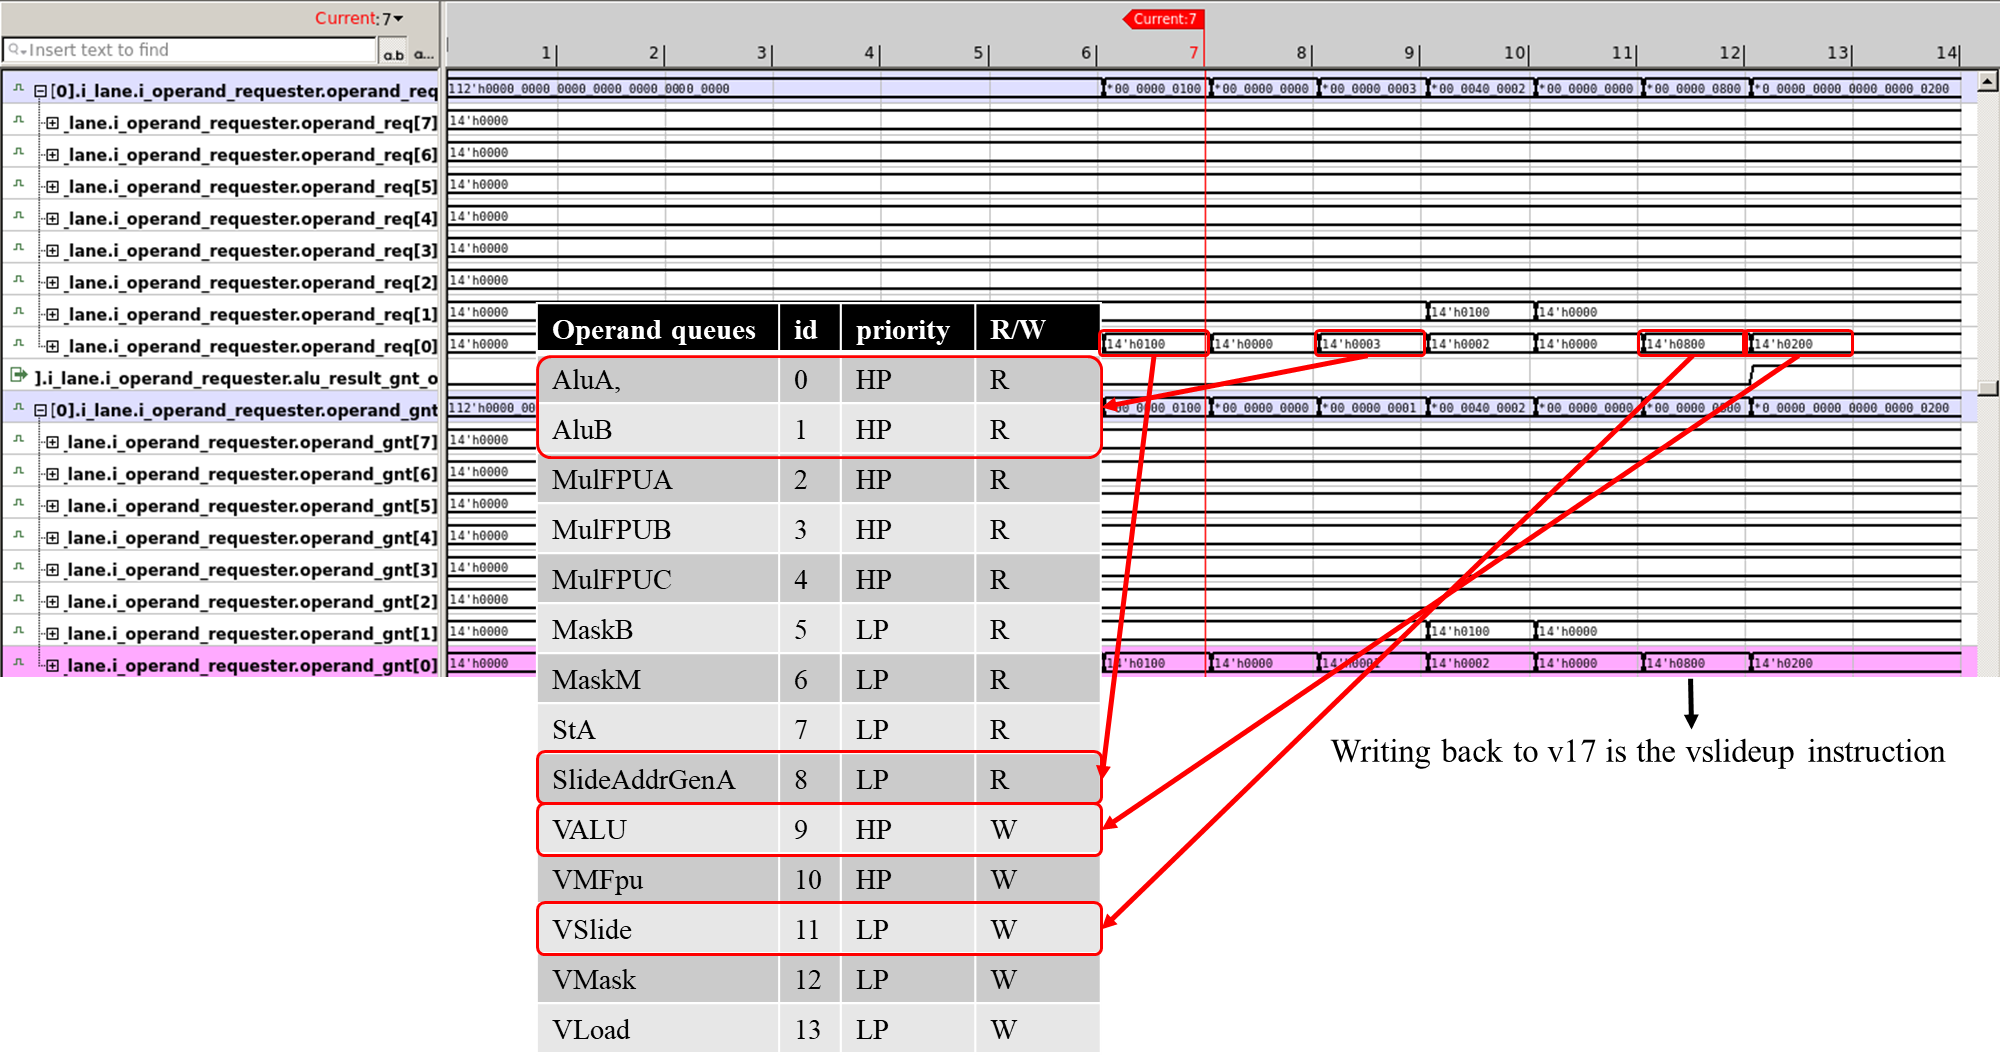The width and height of the screenshot is (2000, 1063).
Task: Click the Insert text to find field
Action: coord(180,48)
